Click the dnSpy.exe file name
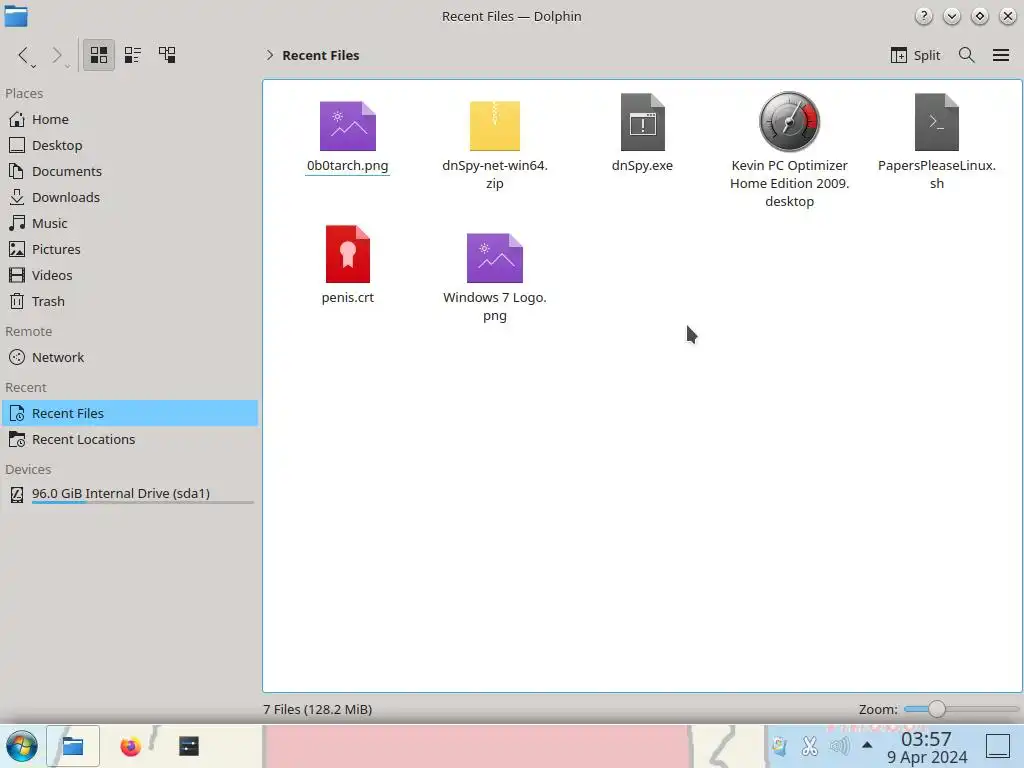Screen dimensions: 1024x768 [x=643, y=166]
